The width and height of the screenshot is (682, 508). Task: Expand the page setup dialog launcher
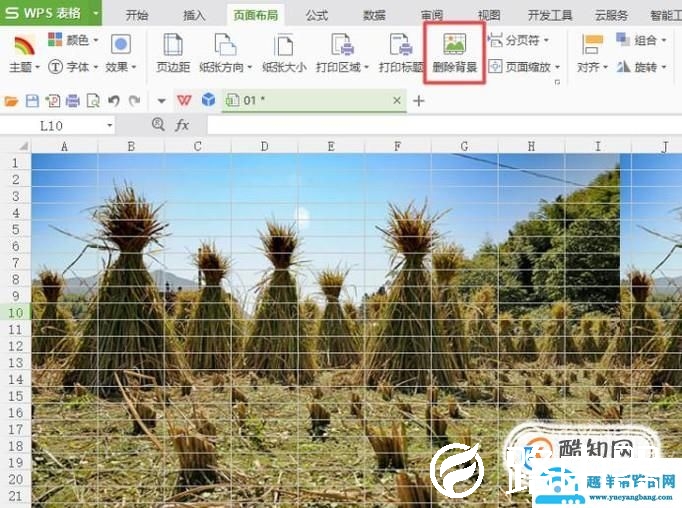click(557, 82)
